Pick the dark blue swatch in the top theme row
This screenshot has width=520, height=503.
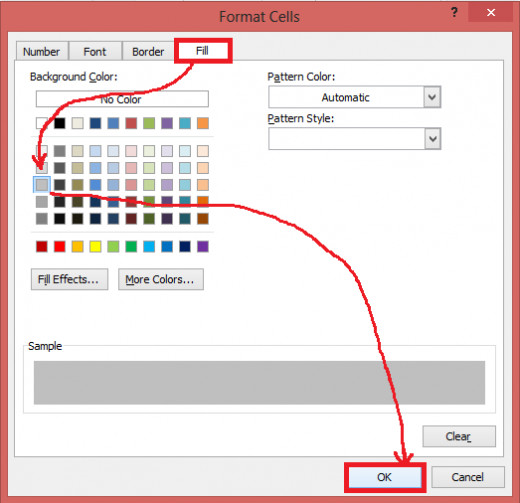coord(95,123)
